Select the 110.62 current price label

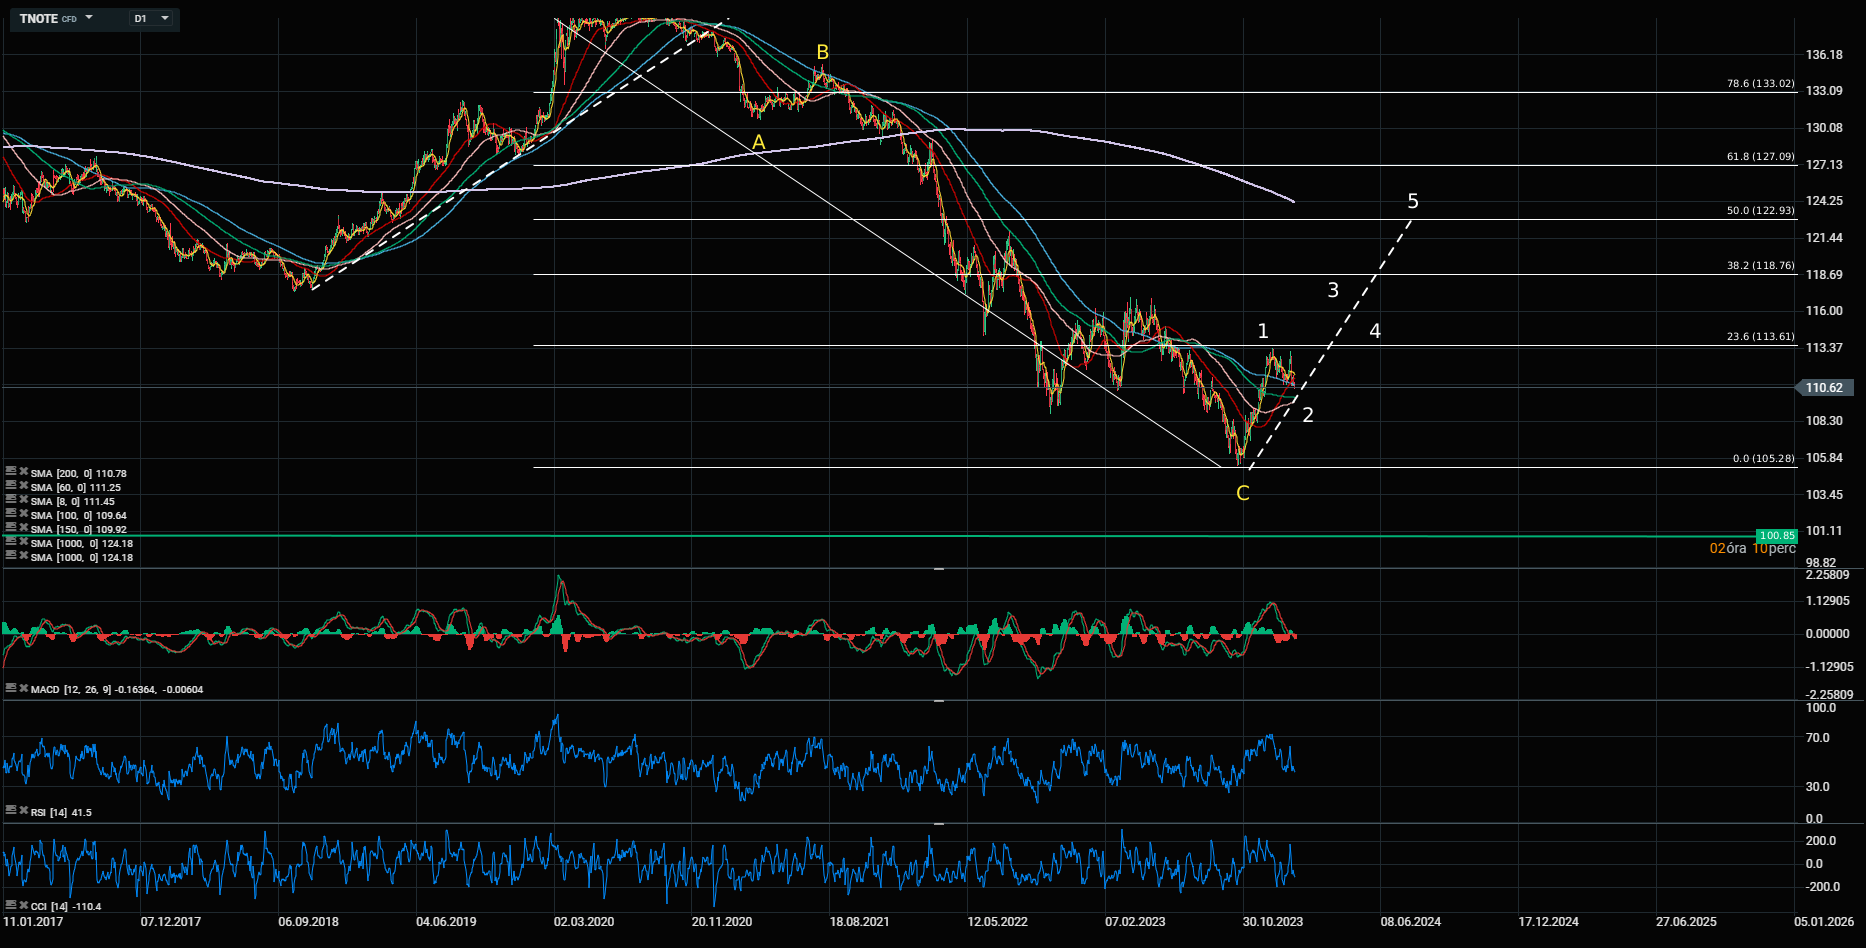(1825, 387)
